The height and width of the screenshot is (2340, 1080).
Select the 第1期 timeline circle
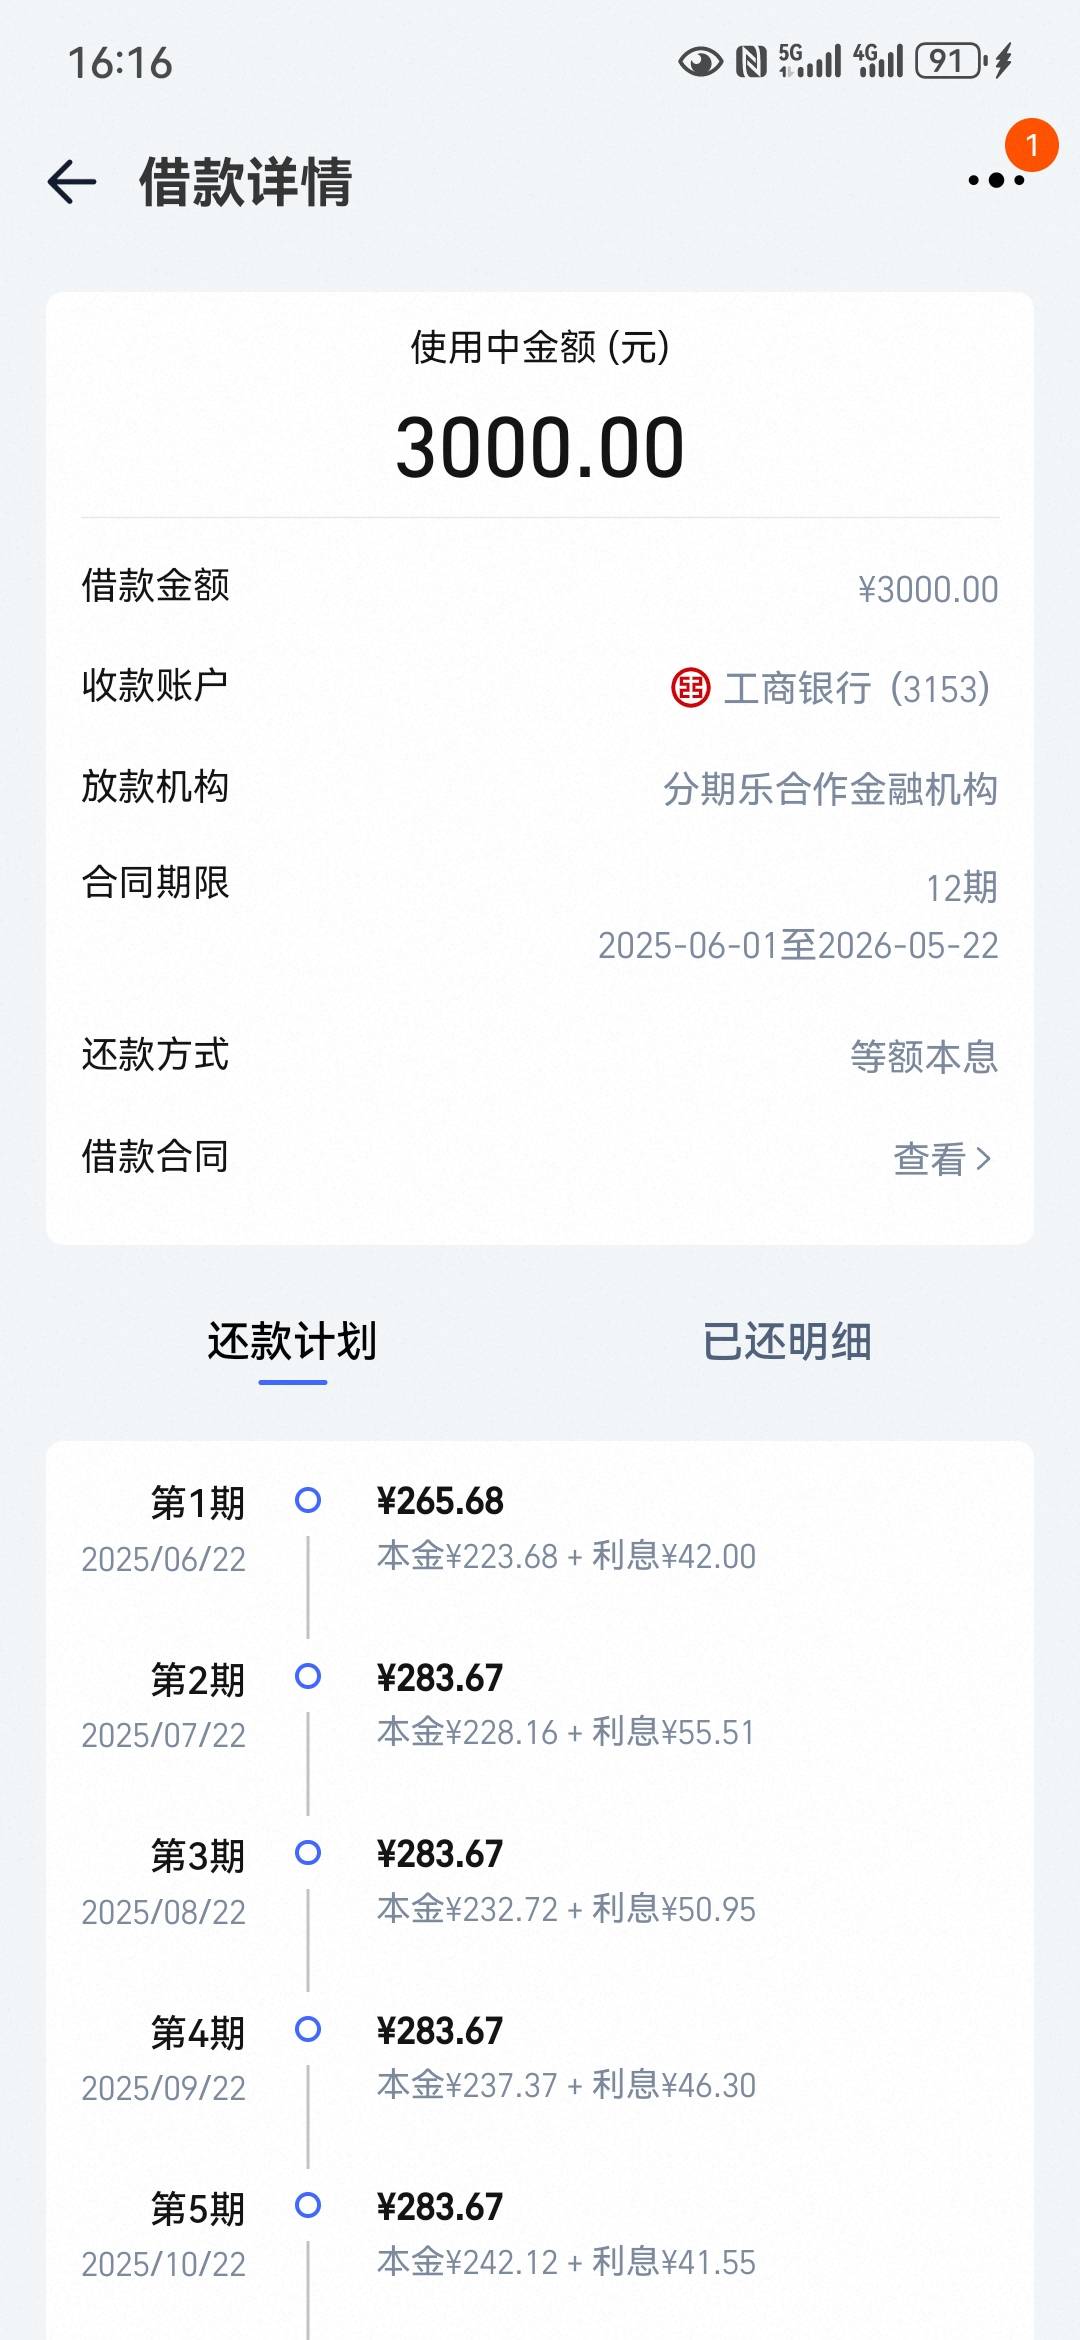coord(308,1500)
